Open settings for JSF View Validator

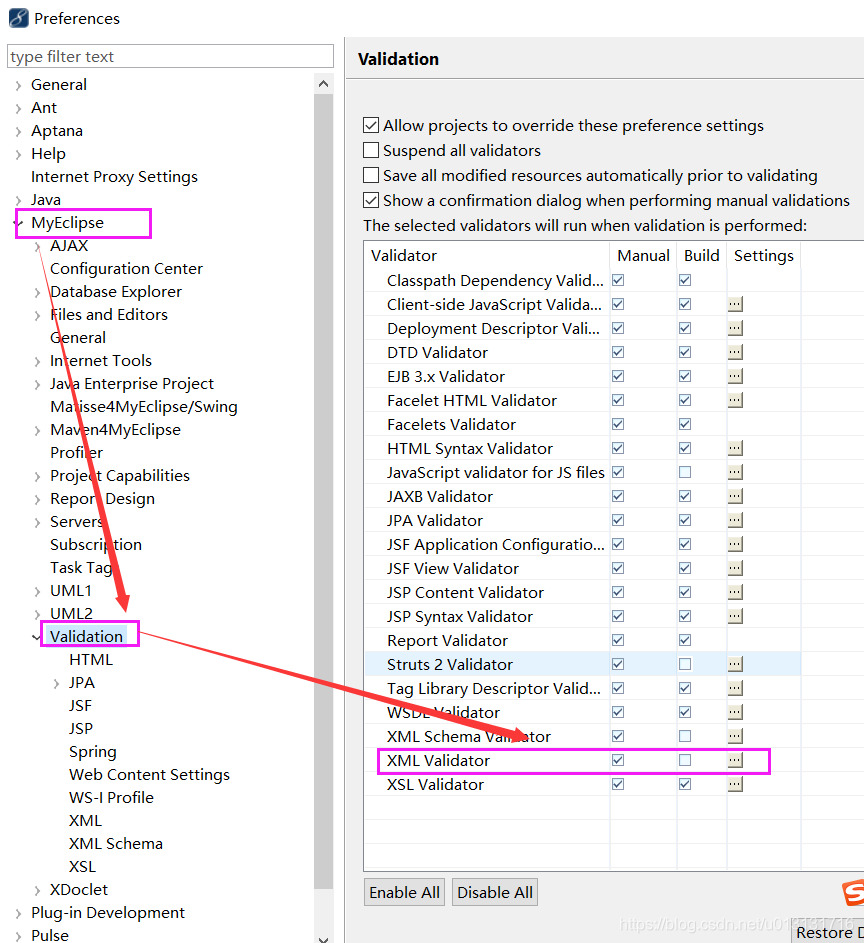[735, 568]
